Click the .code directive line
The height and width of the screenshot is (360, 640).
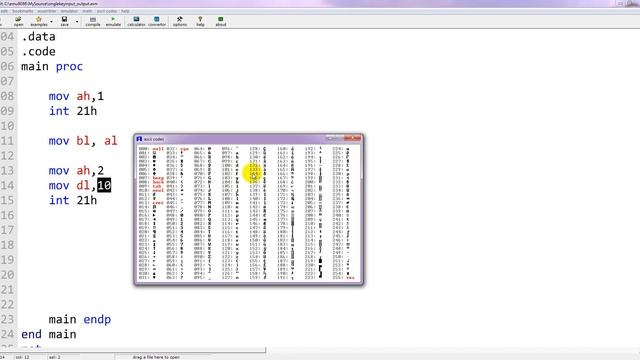coord(38,51)
